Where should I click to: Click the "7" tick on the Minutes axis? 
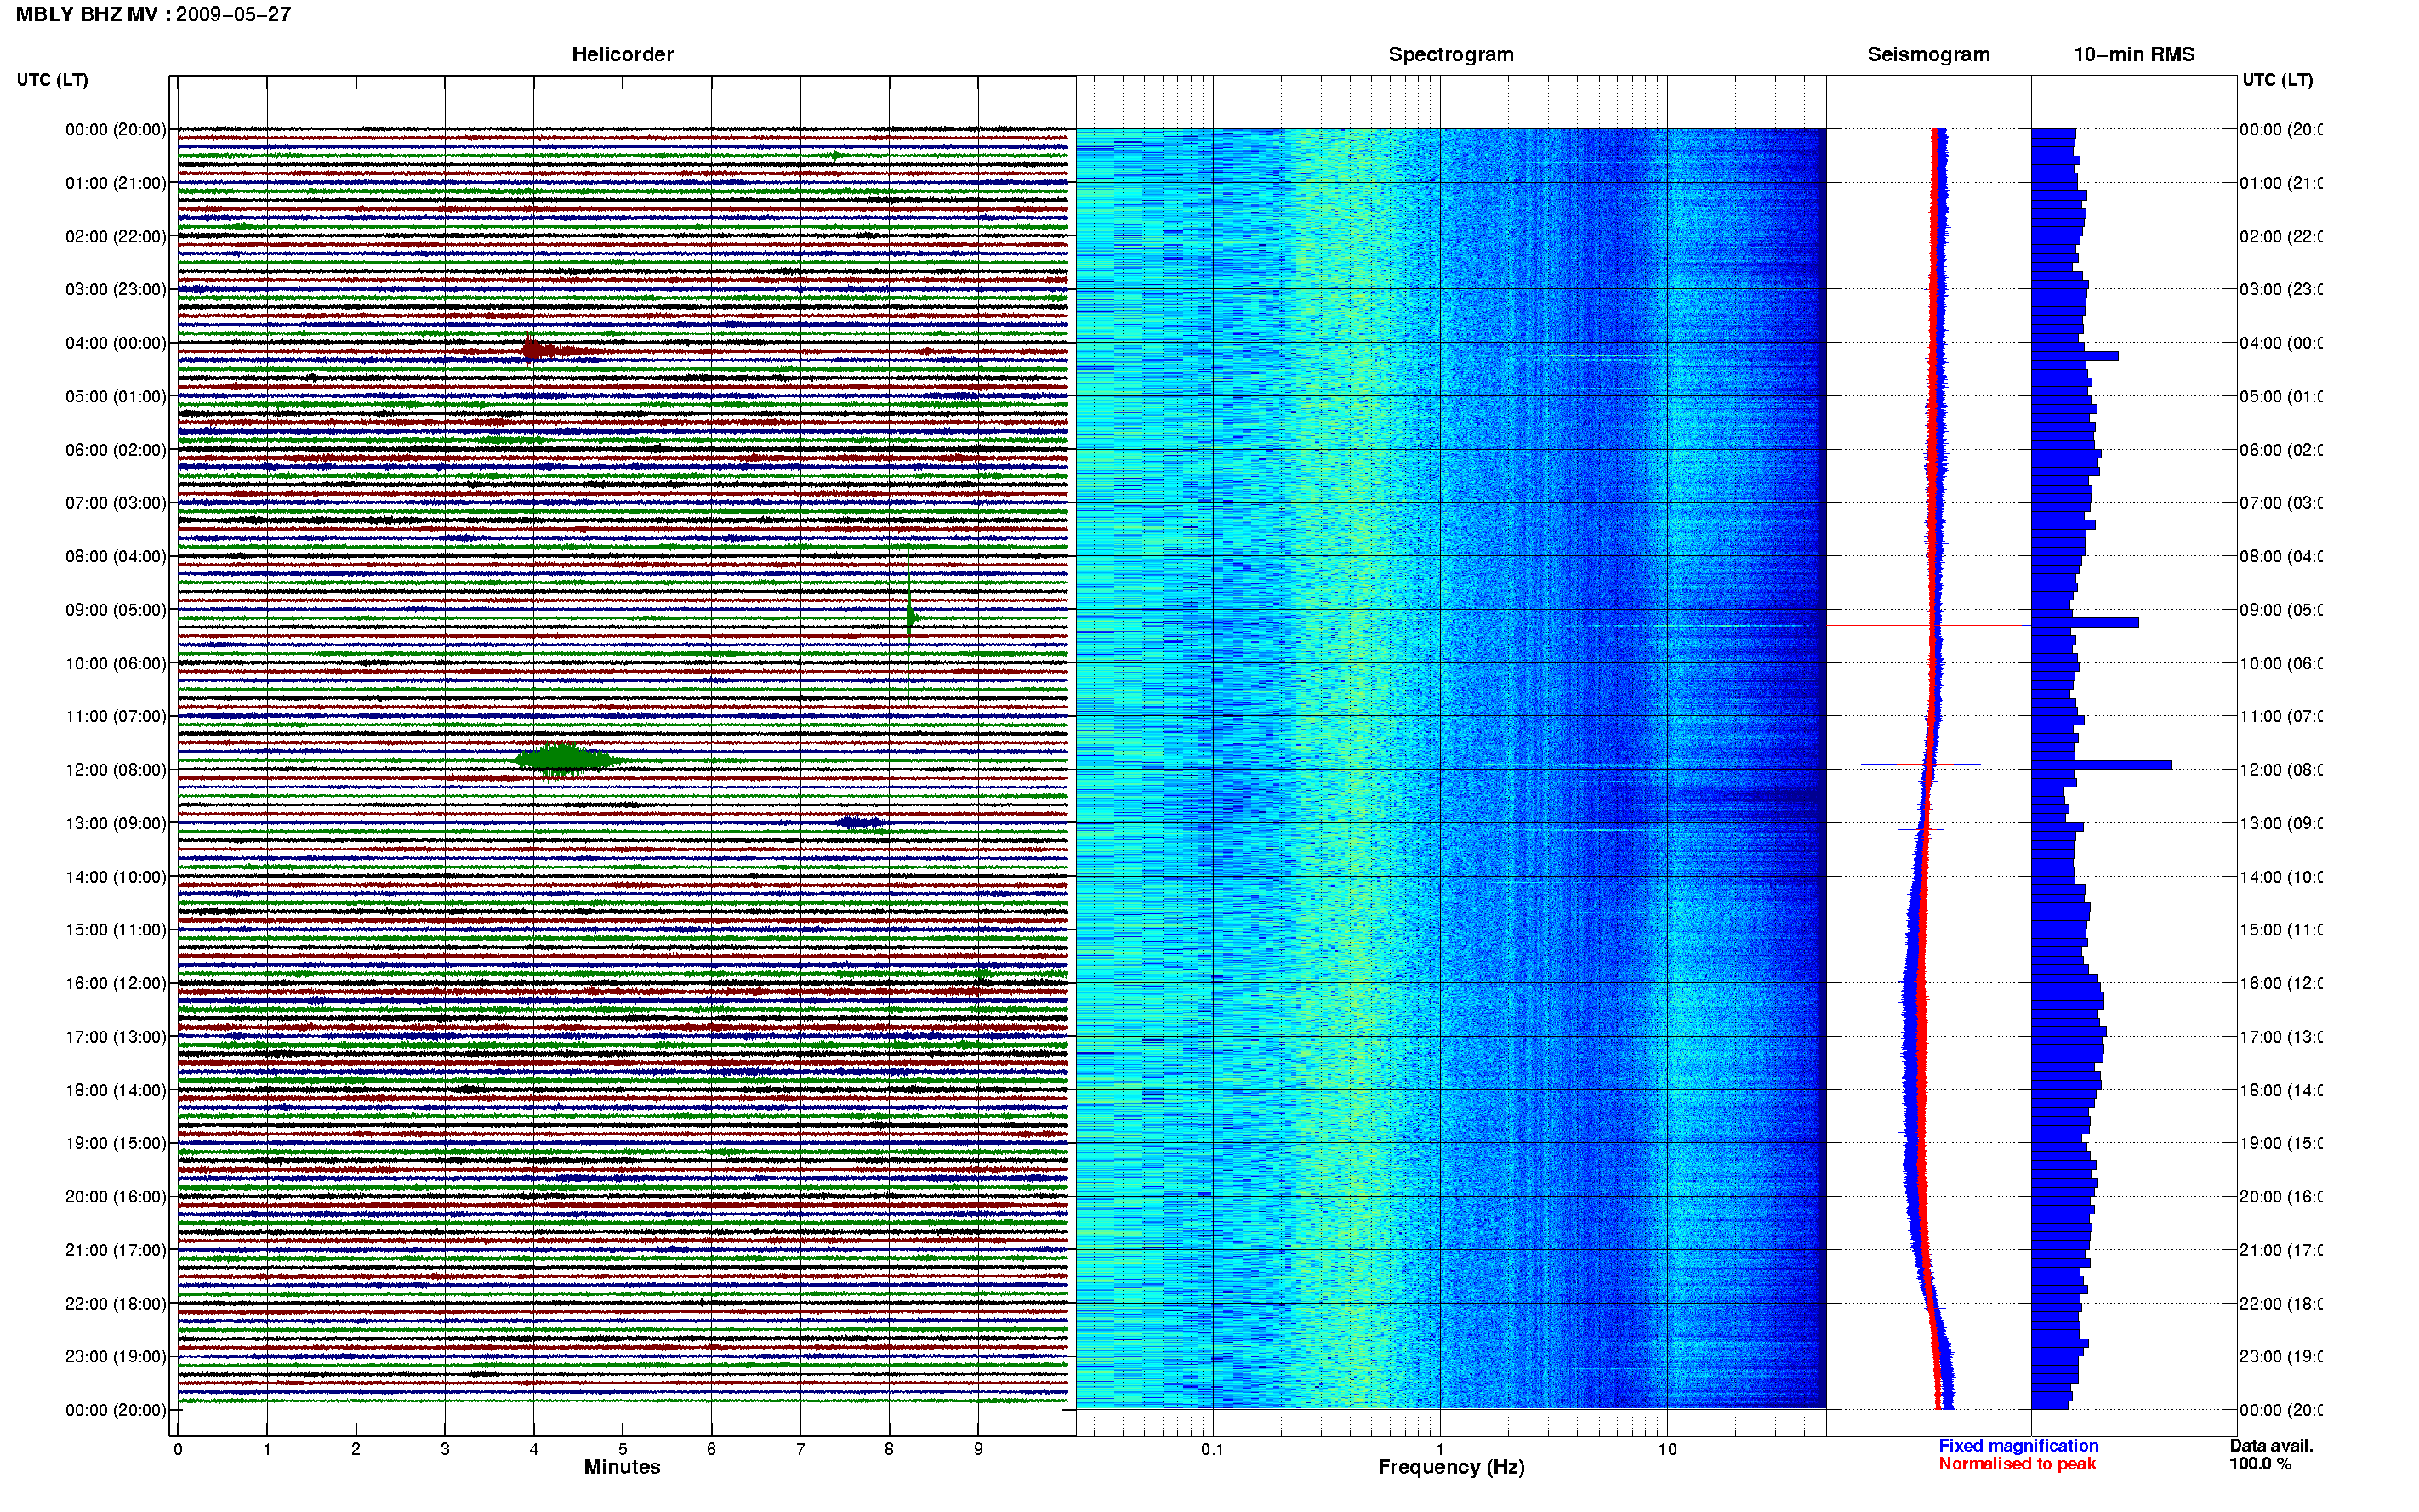pos(800,1449)
